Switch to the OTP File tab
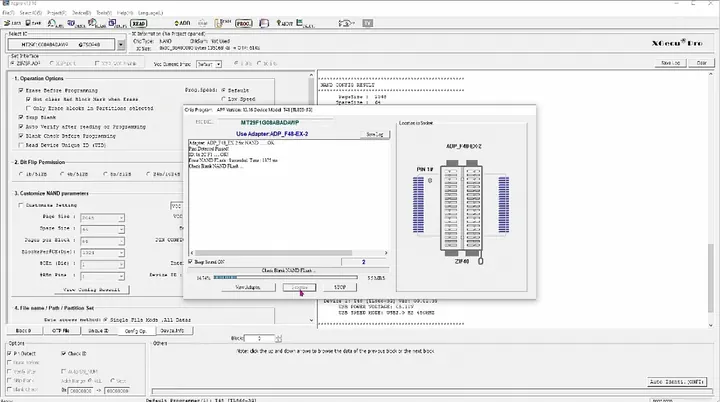This screenshot has height=402, width=720. coord(61,331)
